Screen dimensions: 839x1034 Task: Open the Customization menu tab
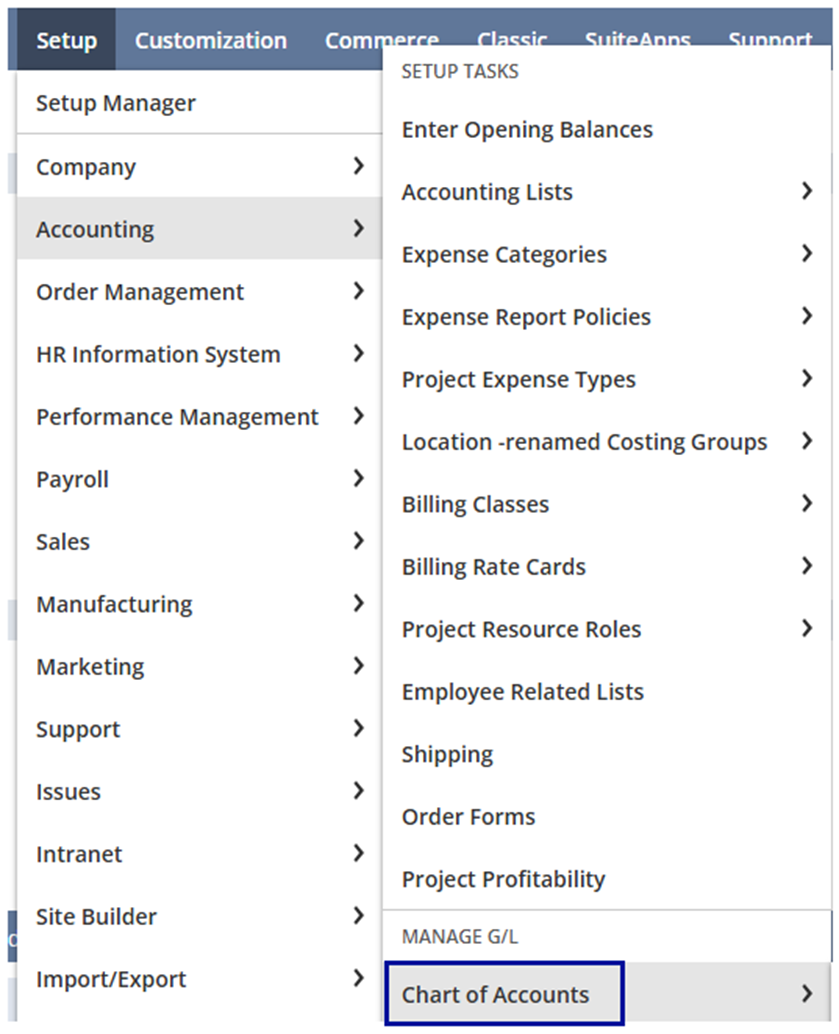pyautogui.click(x=211, y=40)
